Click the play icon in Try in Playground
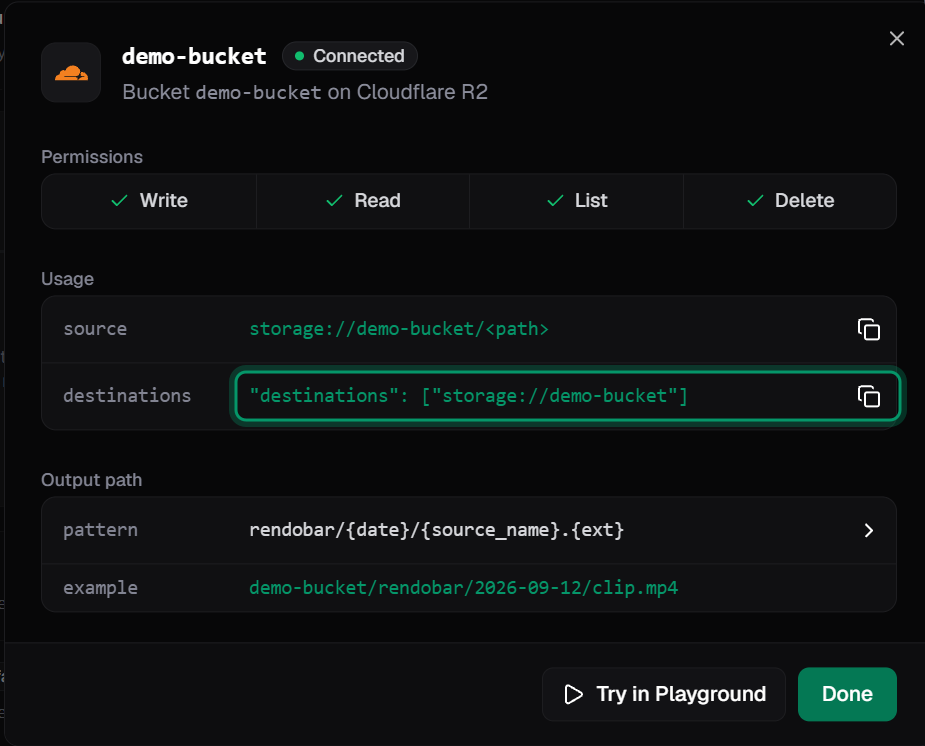 [573, 694]
